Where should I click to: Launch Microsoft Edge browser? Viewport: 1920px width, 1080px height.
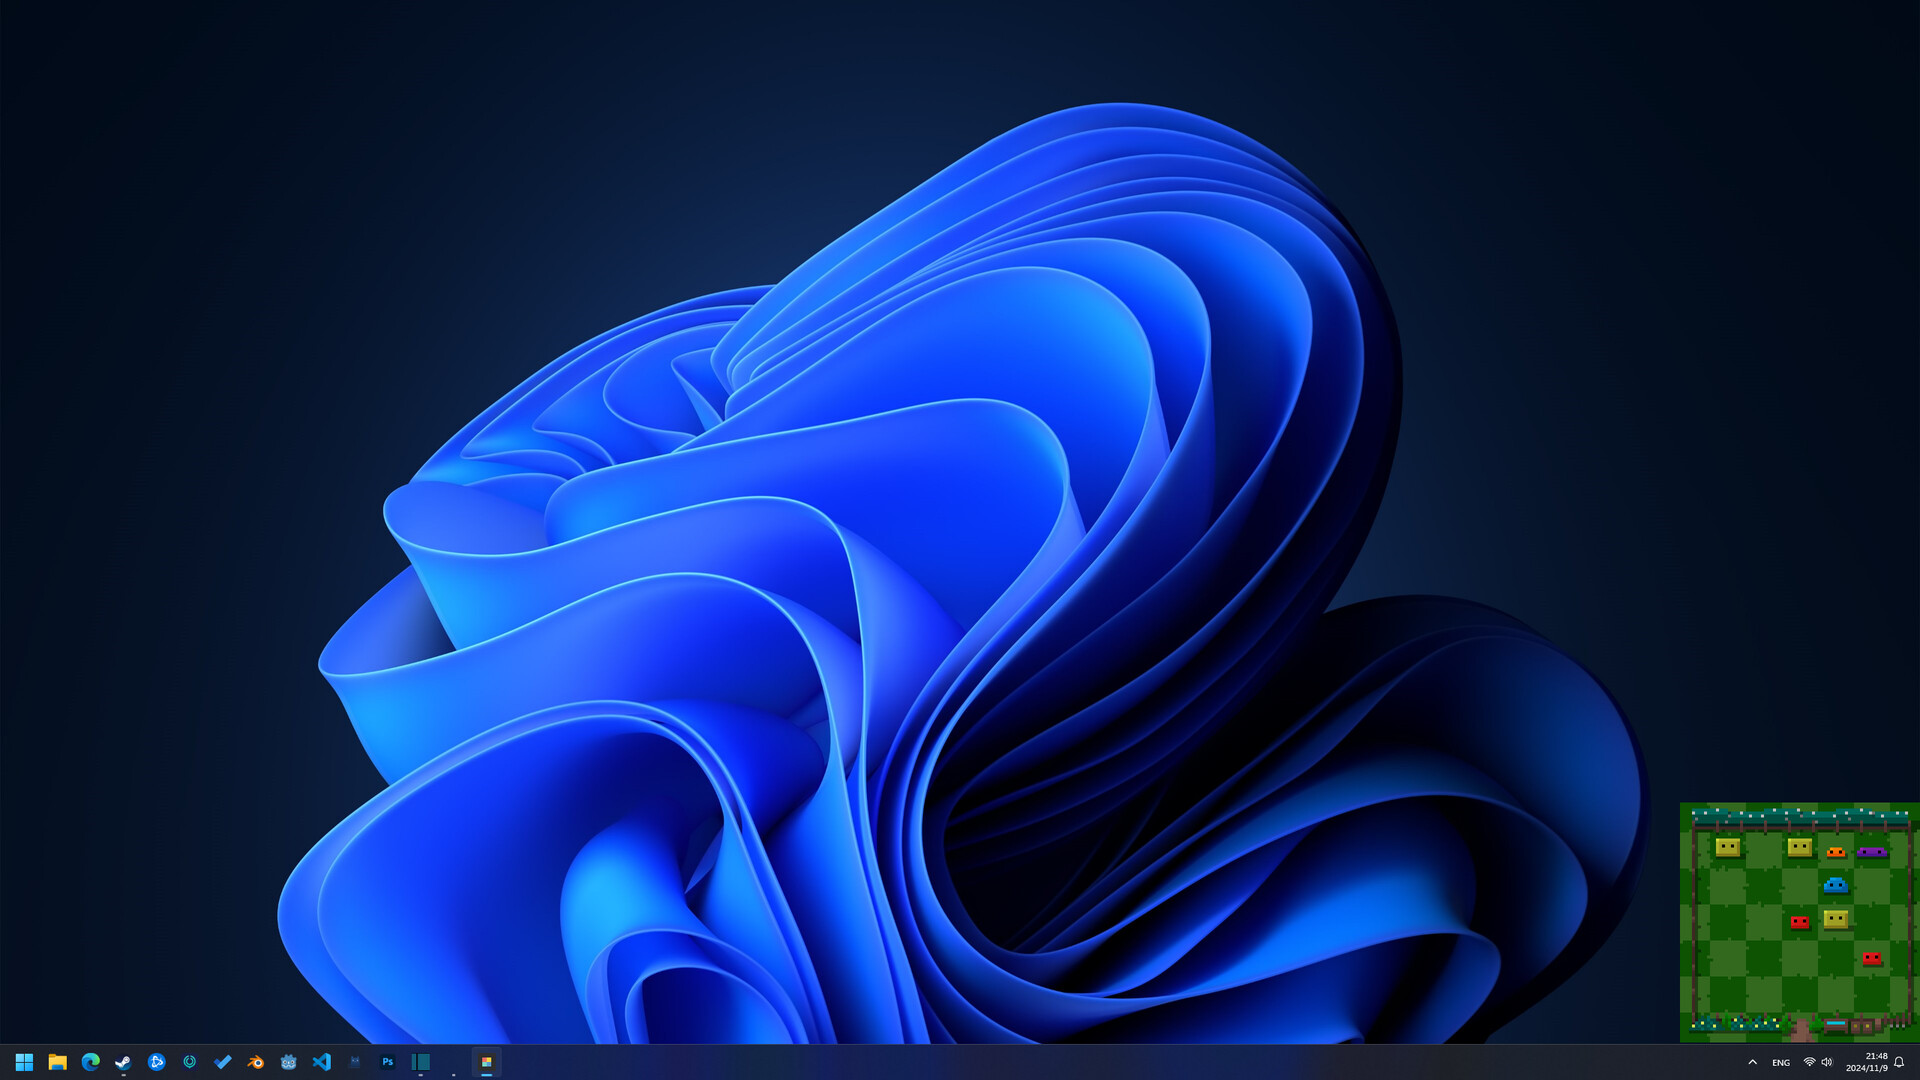tap(90, 1062)
